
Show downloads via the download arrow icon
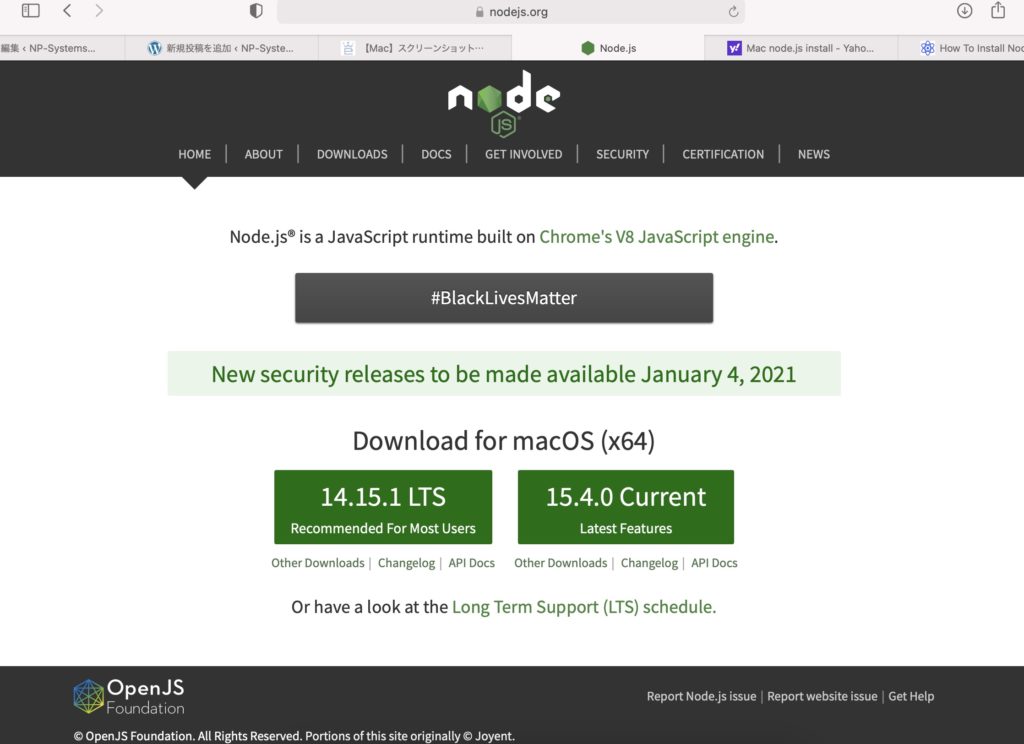coord(964,10)
